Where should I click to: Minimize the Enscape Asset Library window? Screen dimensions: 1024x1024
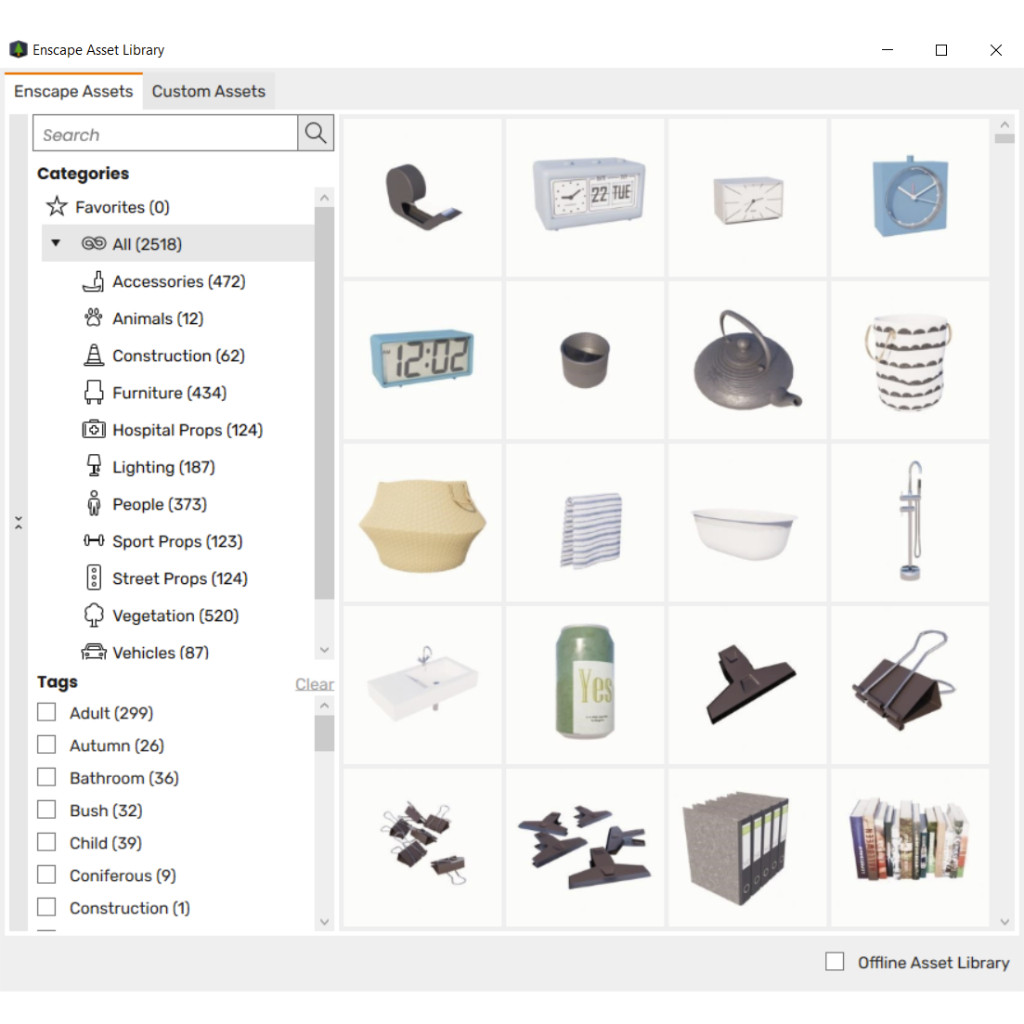887,50
